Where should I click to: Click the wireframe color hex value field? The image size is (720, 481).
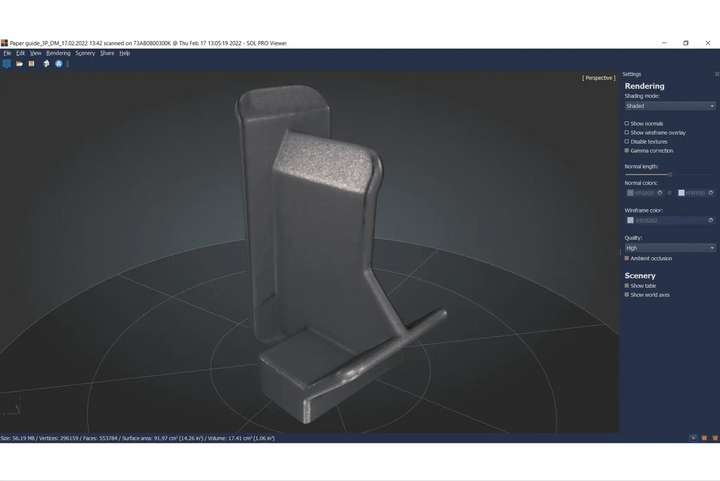point(670,220)
